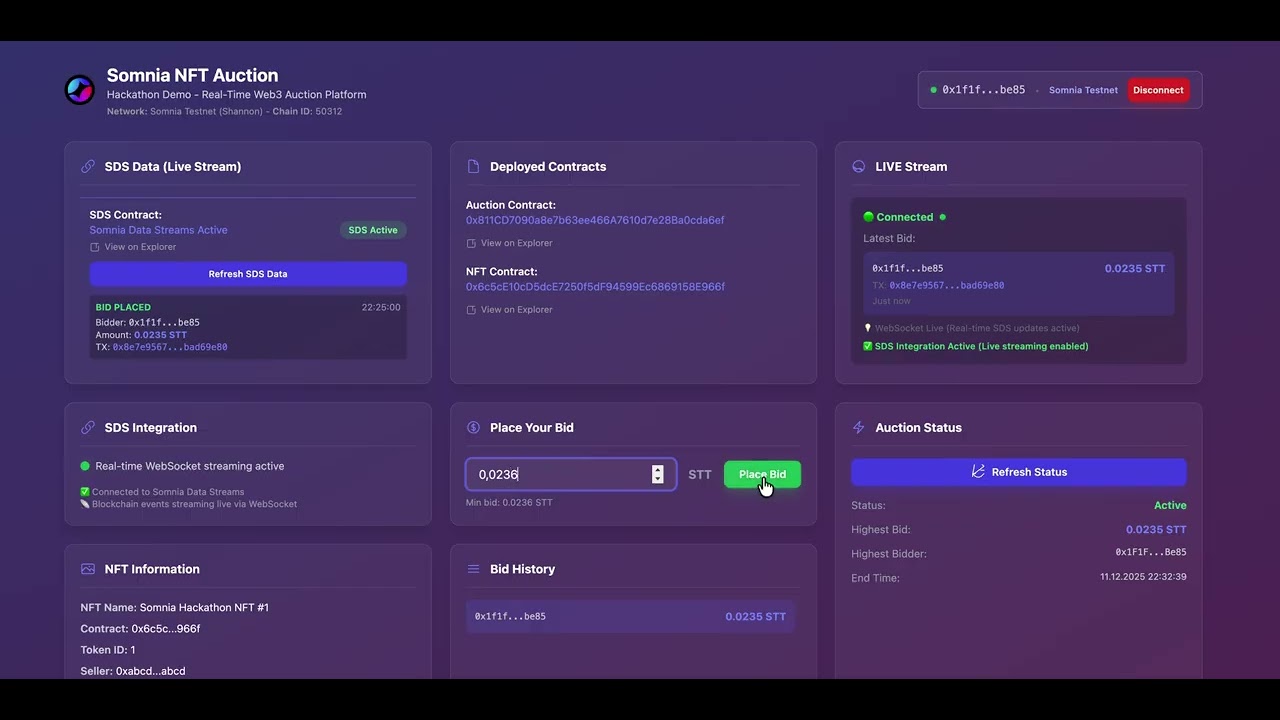Viewport: 1280px width, 720px height.
Task: Click the Contract: 0x6c5c...966f line
Action: click(x=140, y=629)
